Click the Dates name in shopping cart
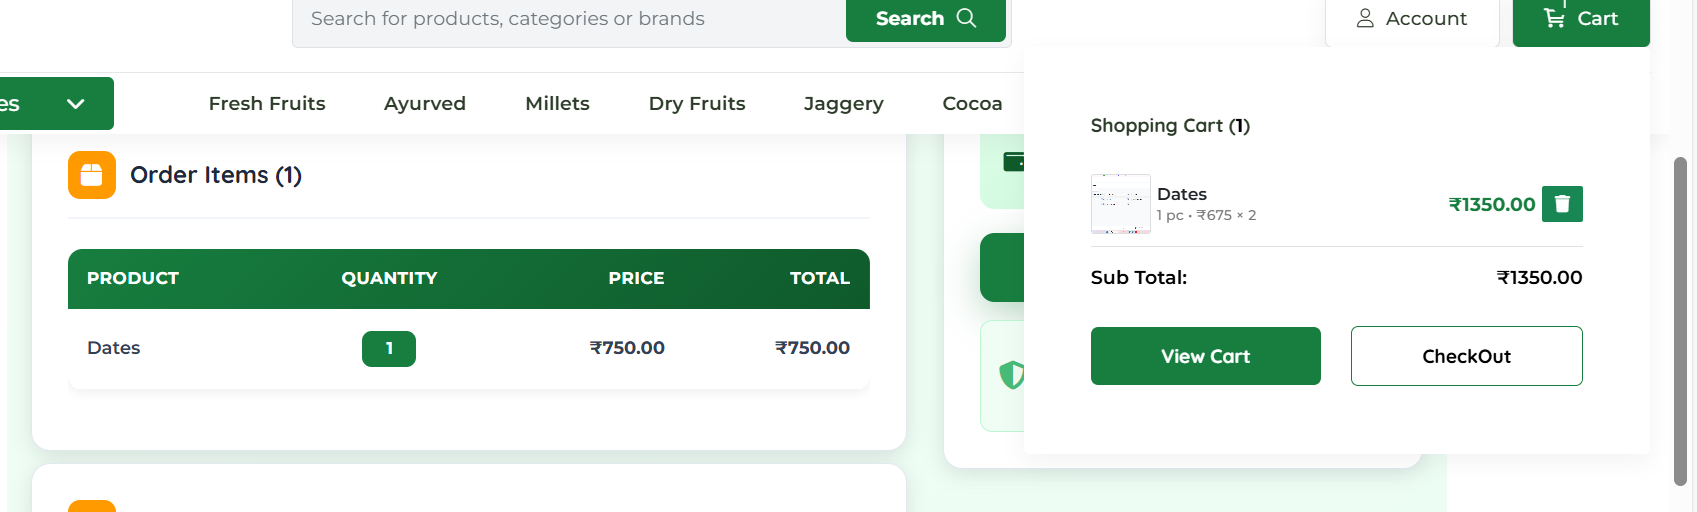1697x512 pixels. [1182, 194]
